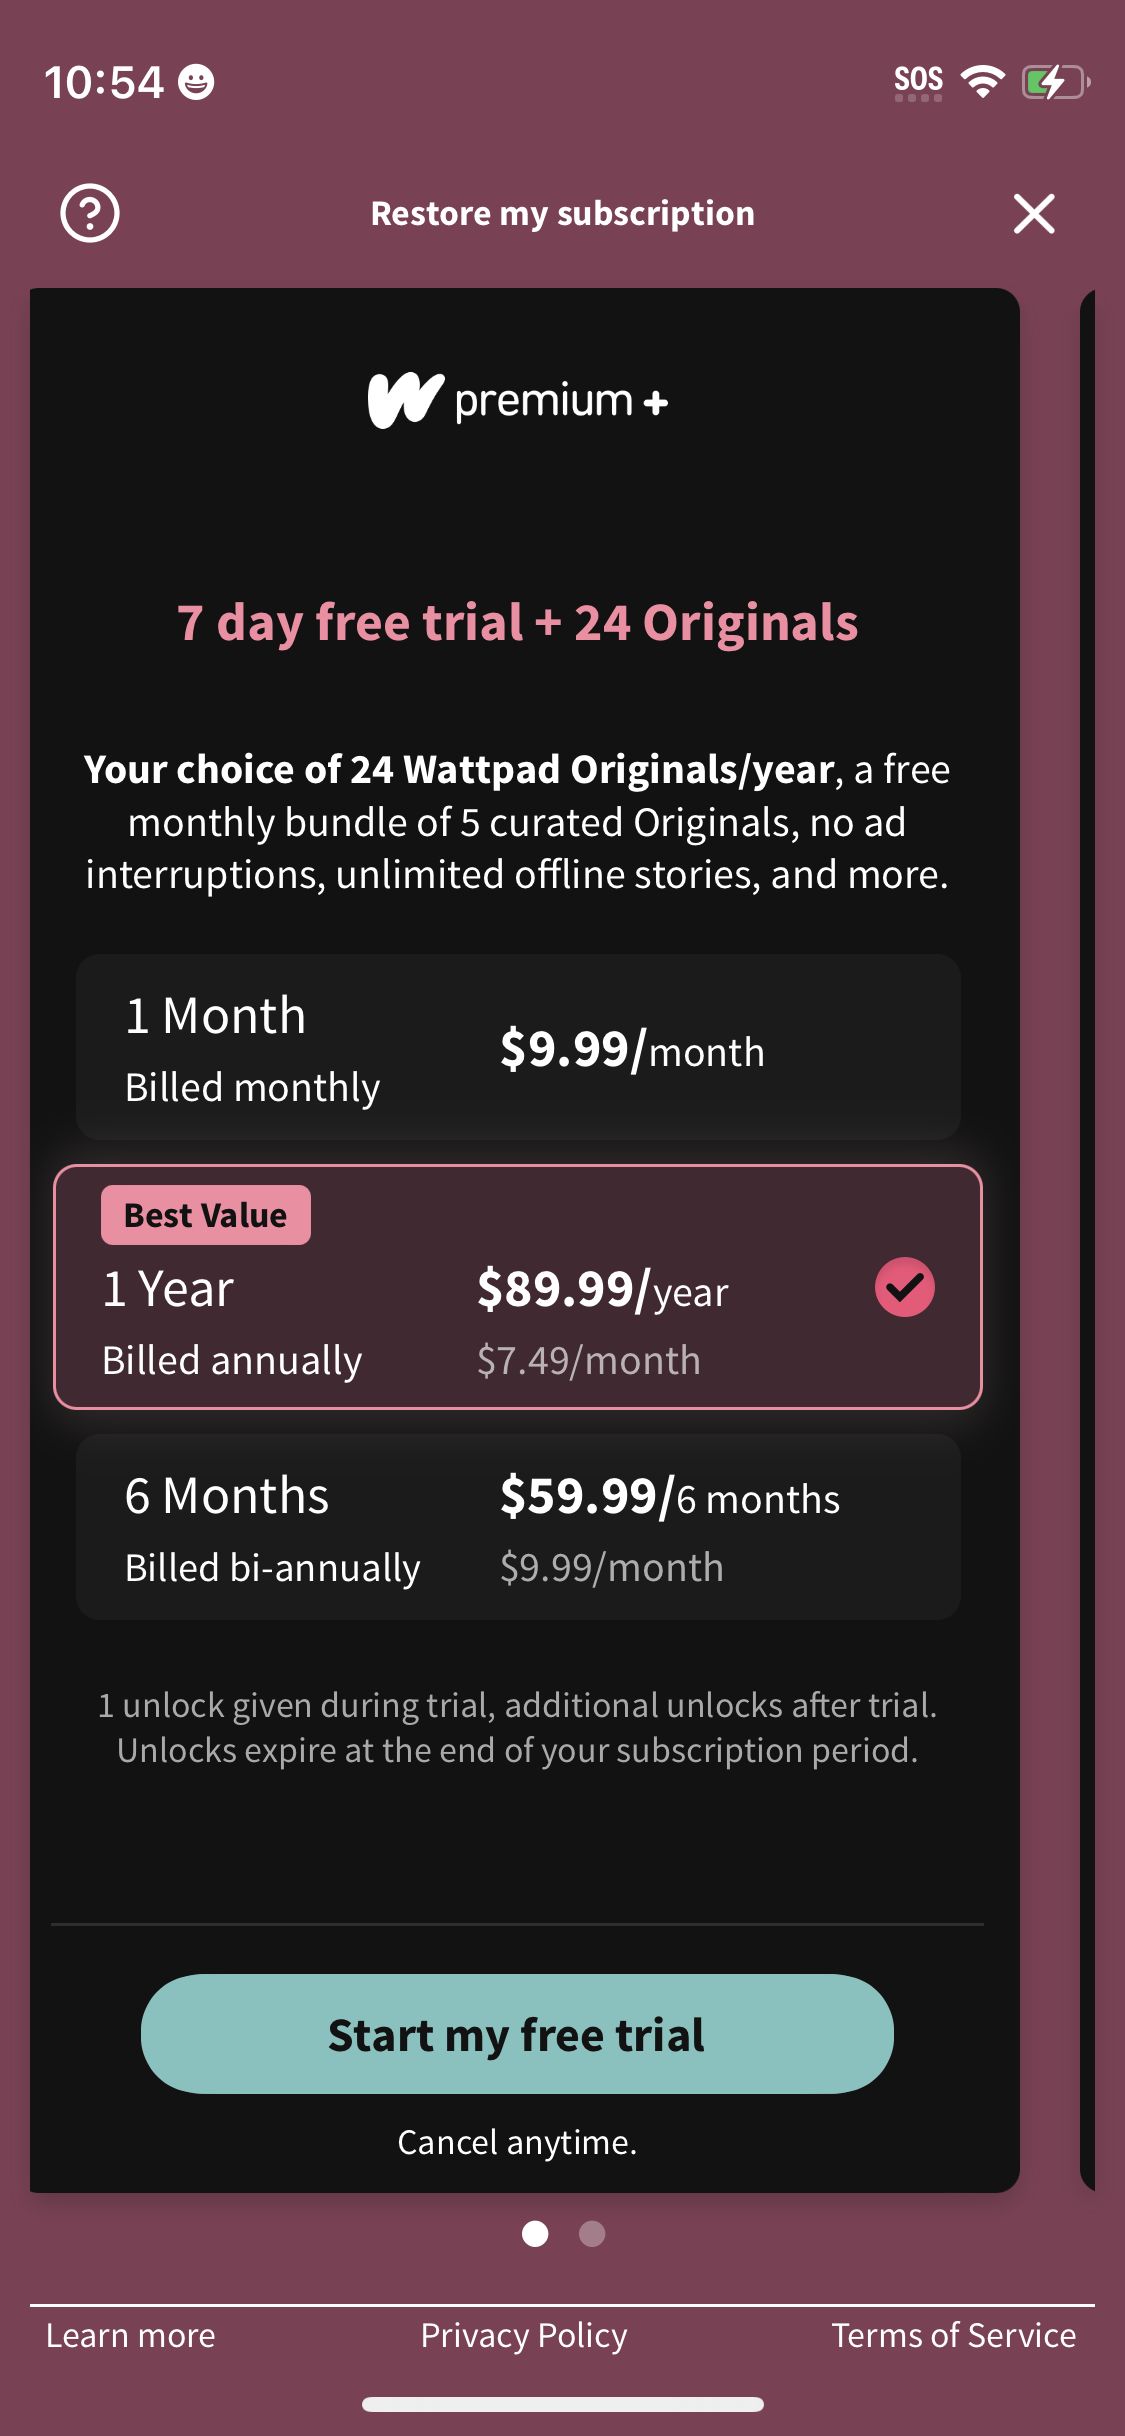Tap the Wi-Fi status icon
Screen dimensions: 1125x2436
click(x=982, y=81)
